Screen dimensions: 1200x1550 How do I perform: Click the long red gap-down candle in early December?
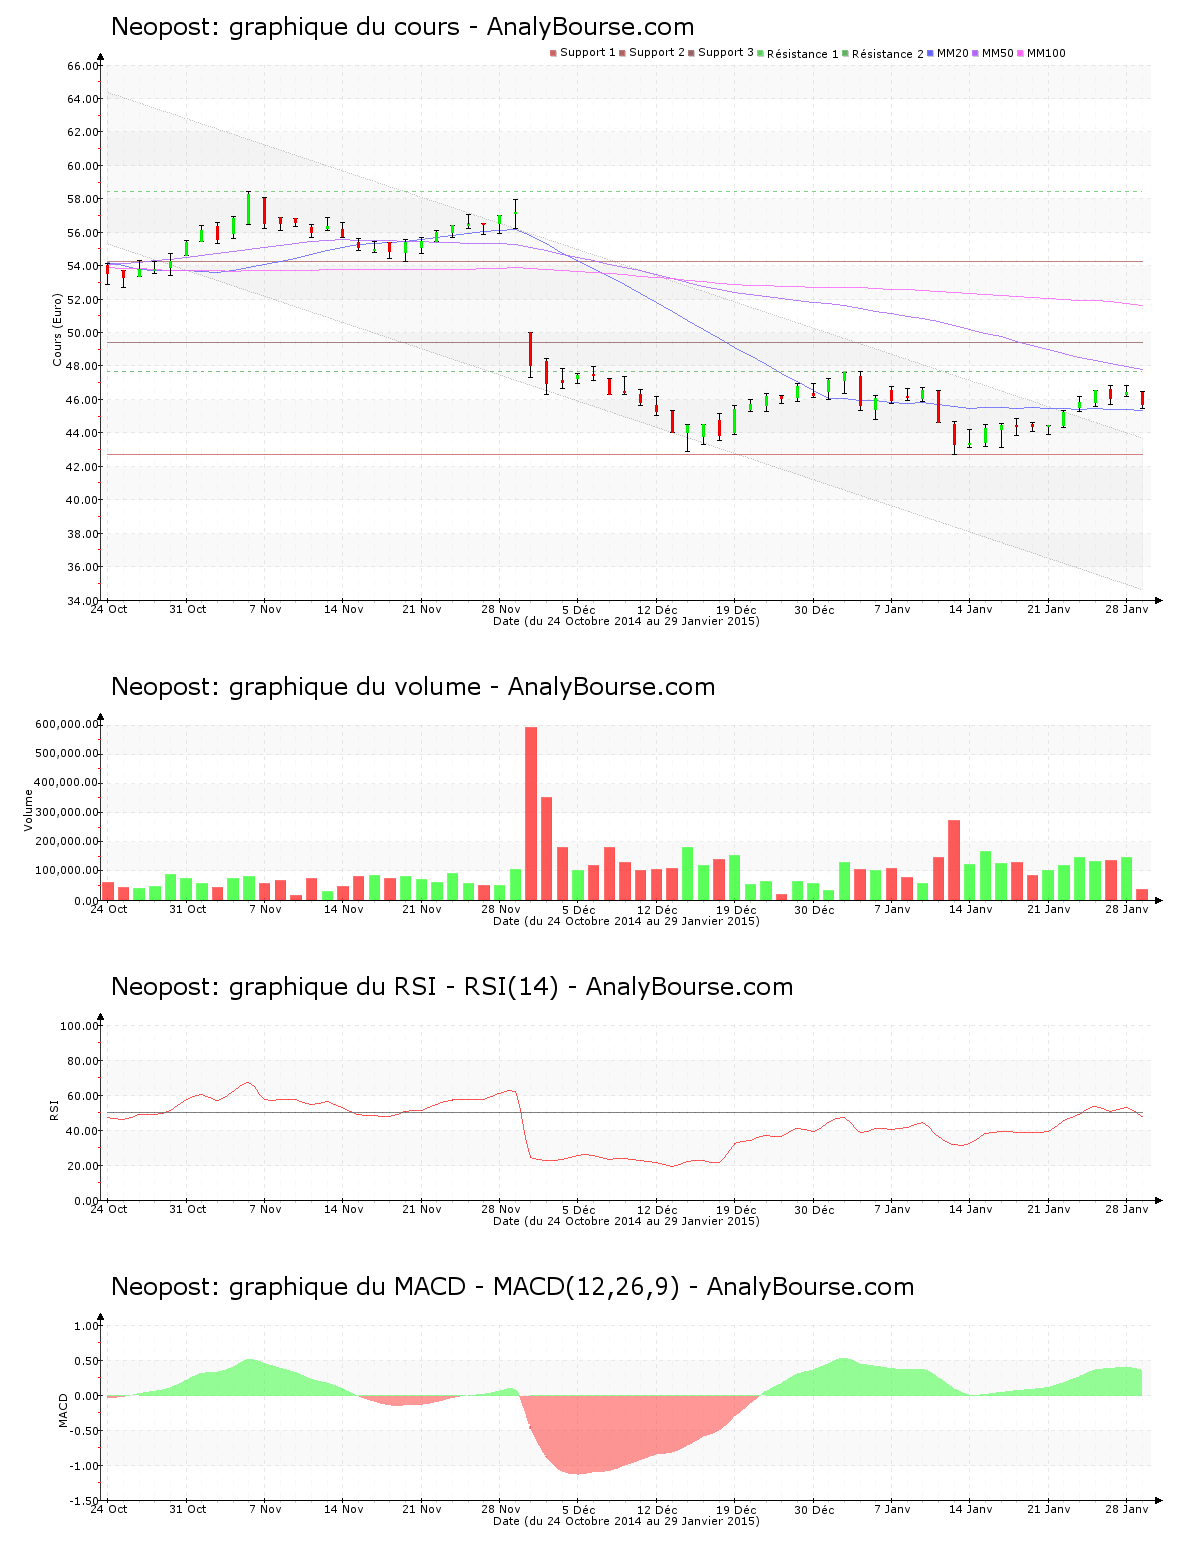[x=531, y=355]
